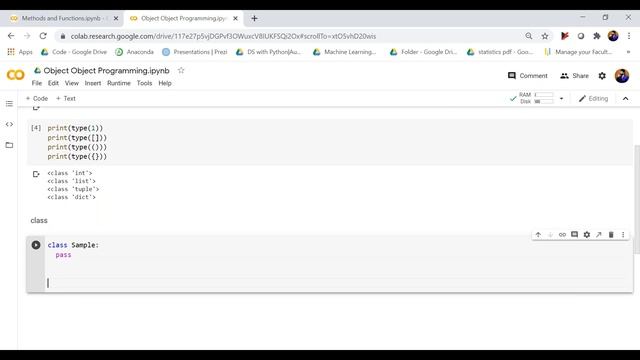640x360 pixels.
Task: Open the Insert menu
Action: click(x=93, y=83)
